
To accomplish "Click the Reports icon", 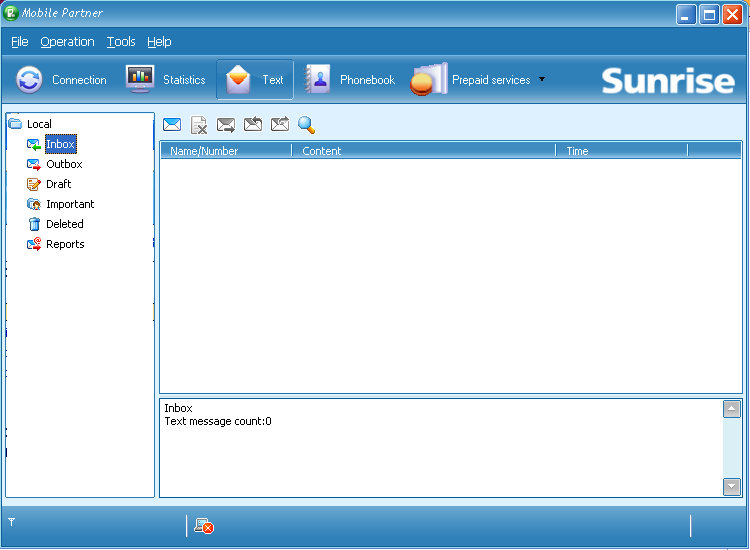I will [x=33, y=244].
